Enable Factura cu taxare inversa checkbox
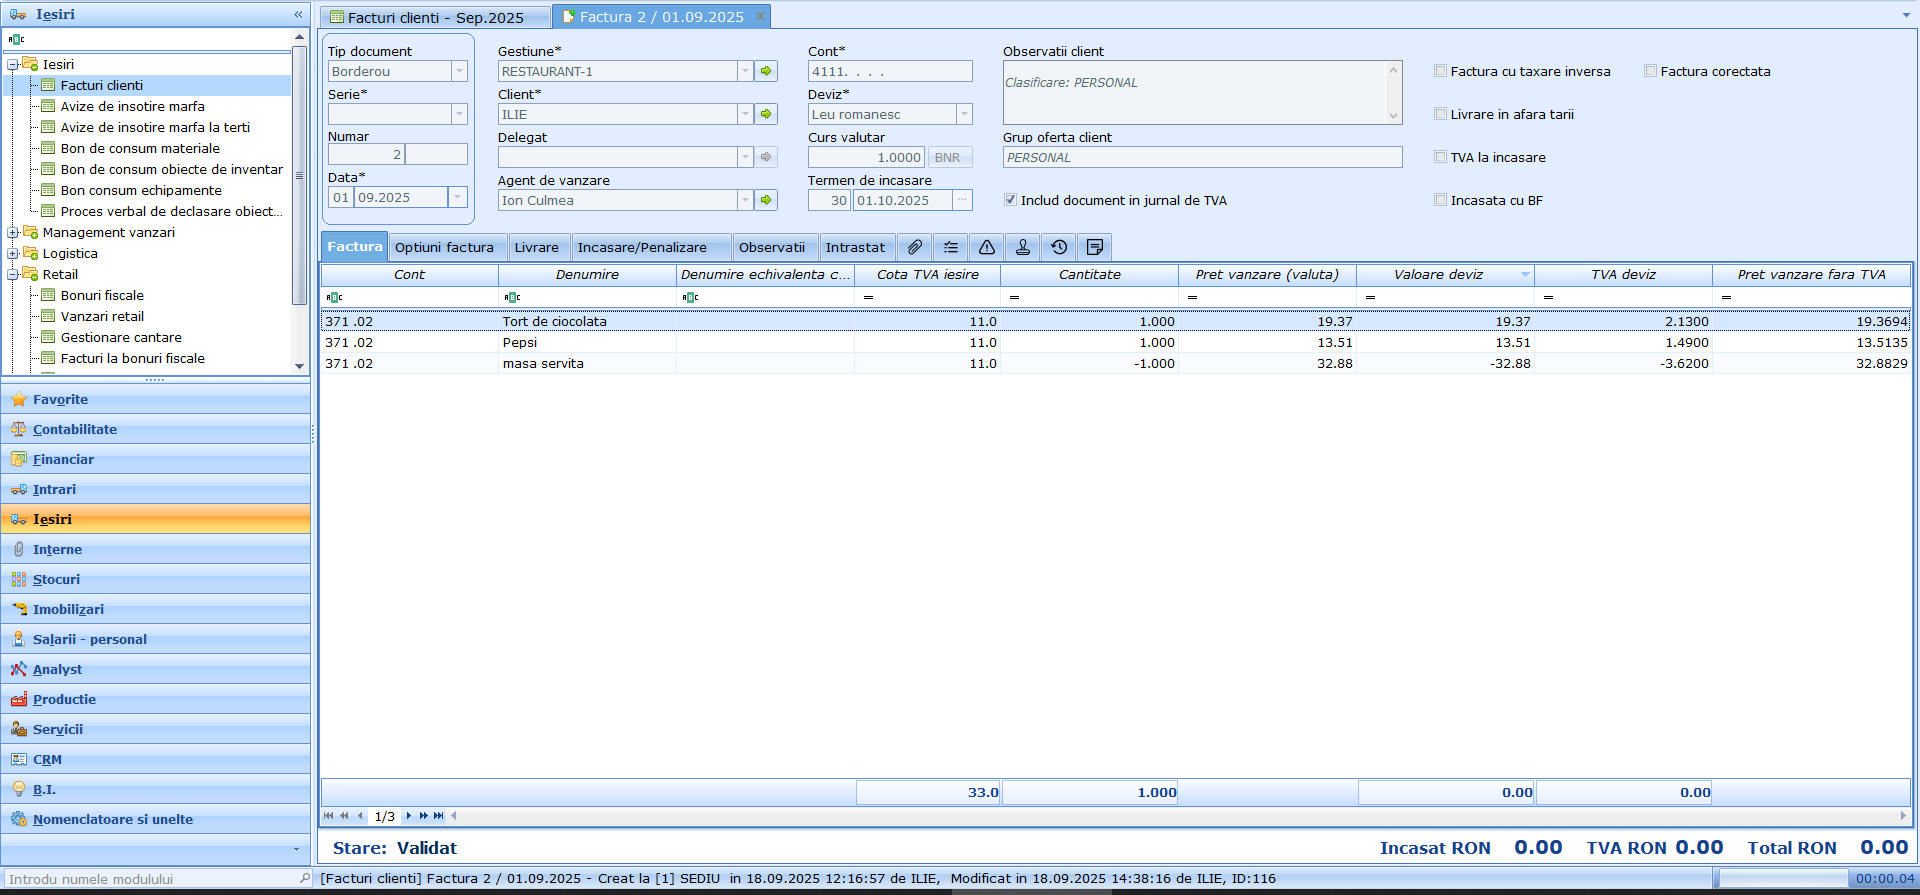Viewport: 1920px width, 895px height. pos(1441,71)
